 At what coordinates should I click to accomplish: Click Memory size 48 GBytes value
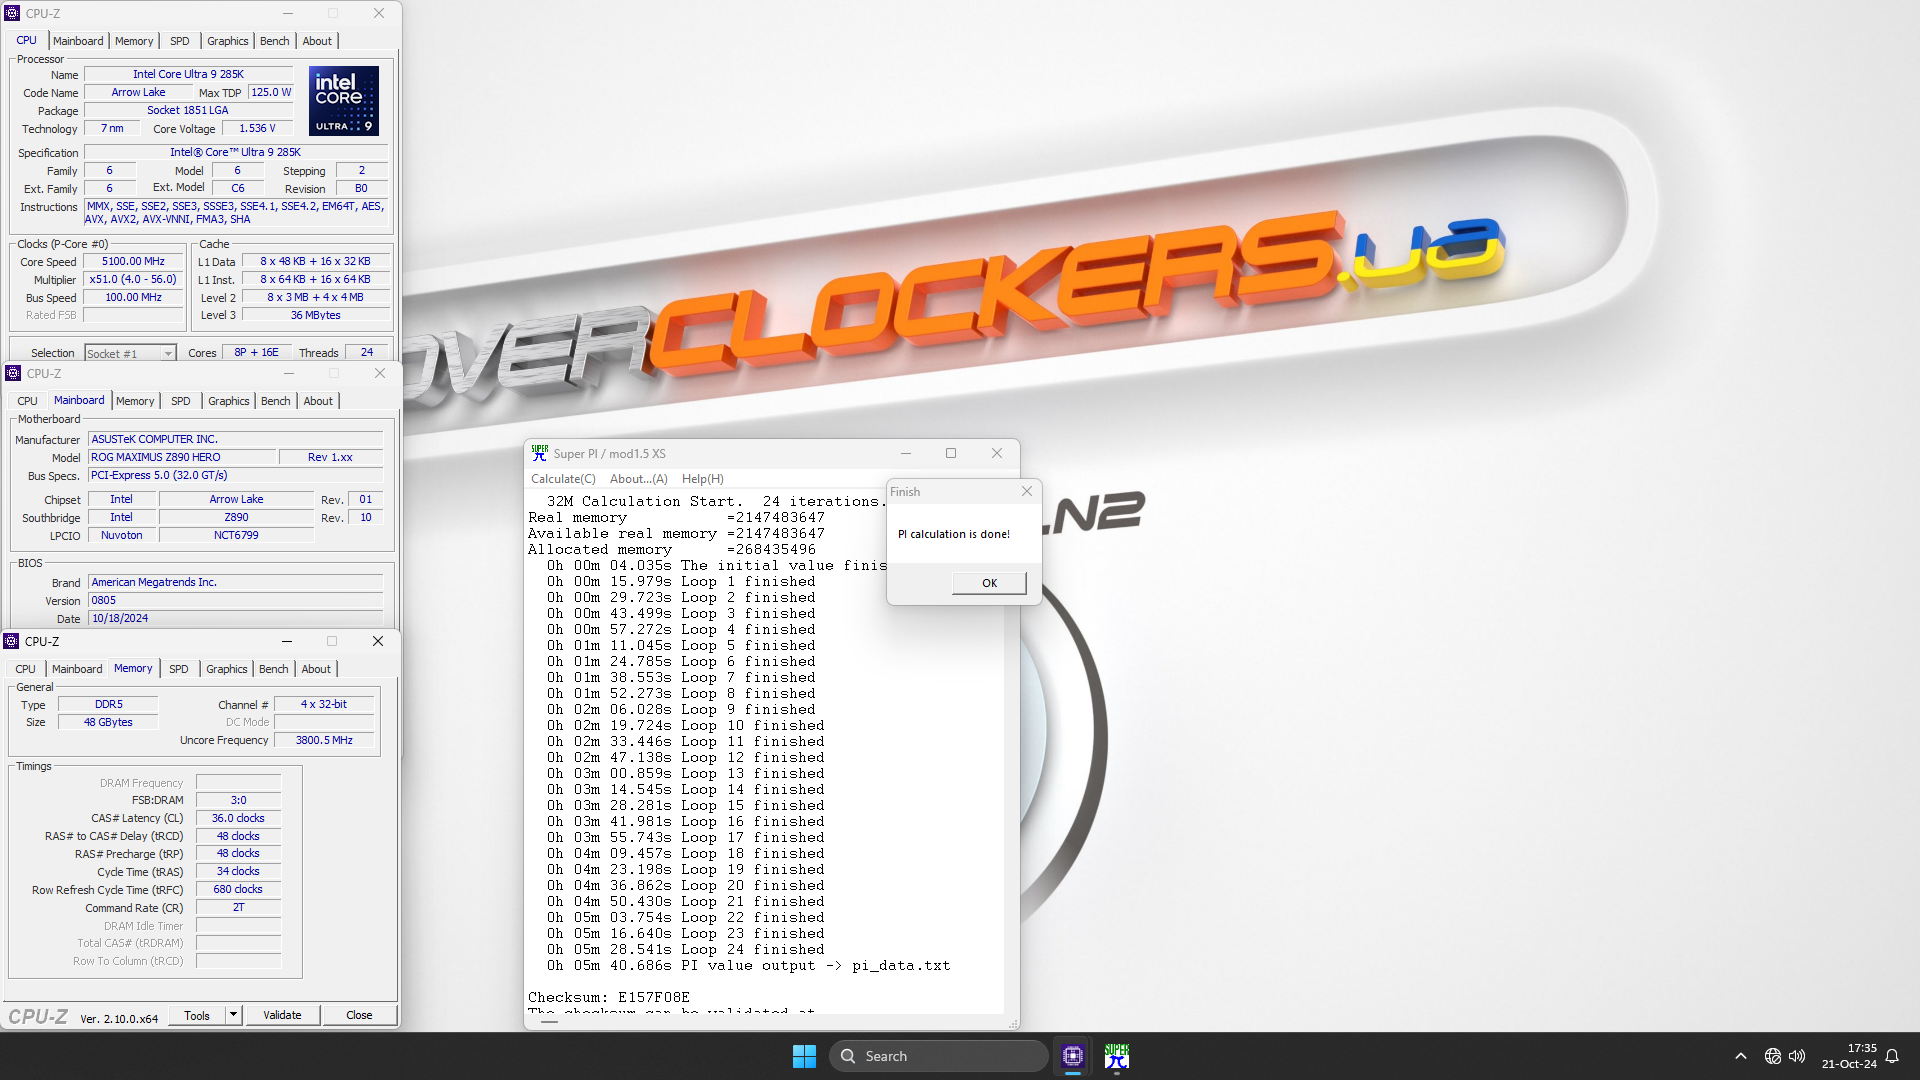(x=108, y=722)
